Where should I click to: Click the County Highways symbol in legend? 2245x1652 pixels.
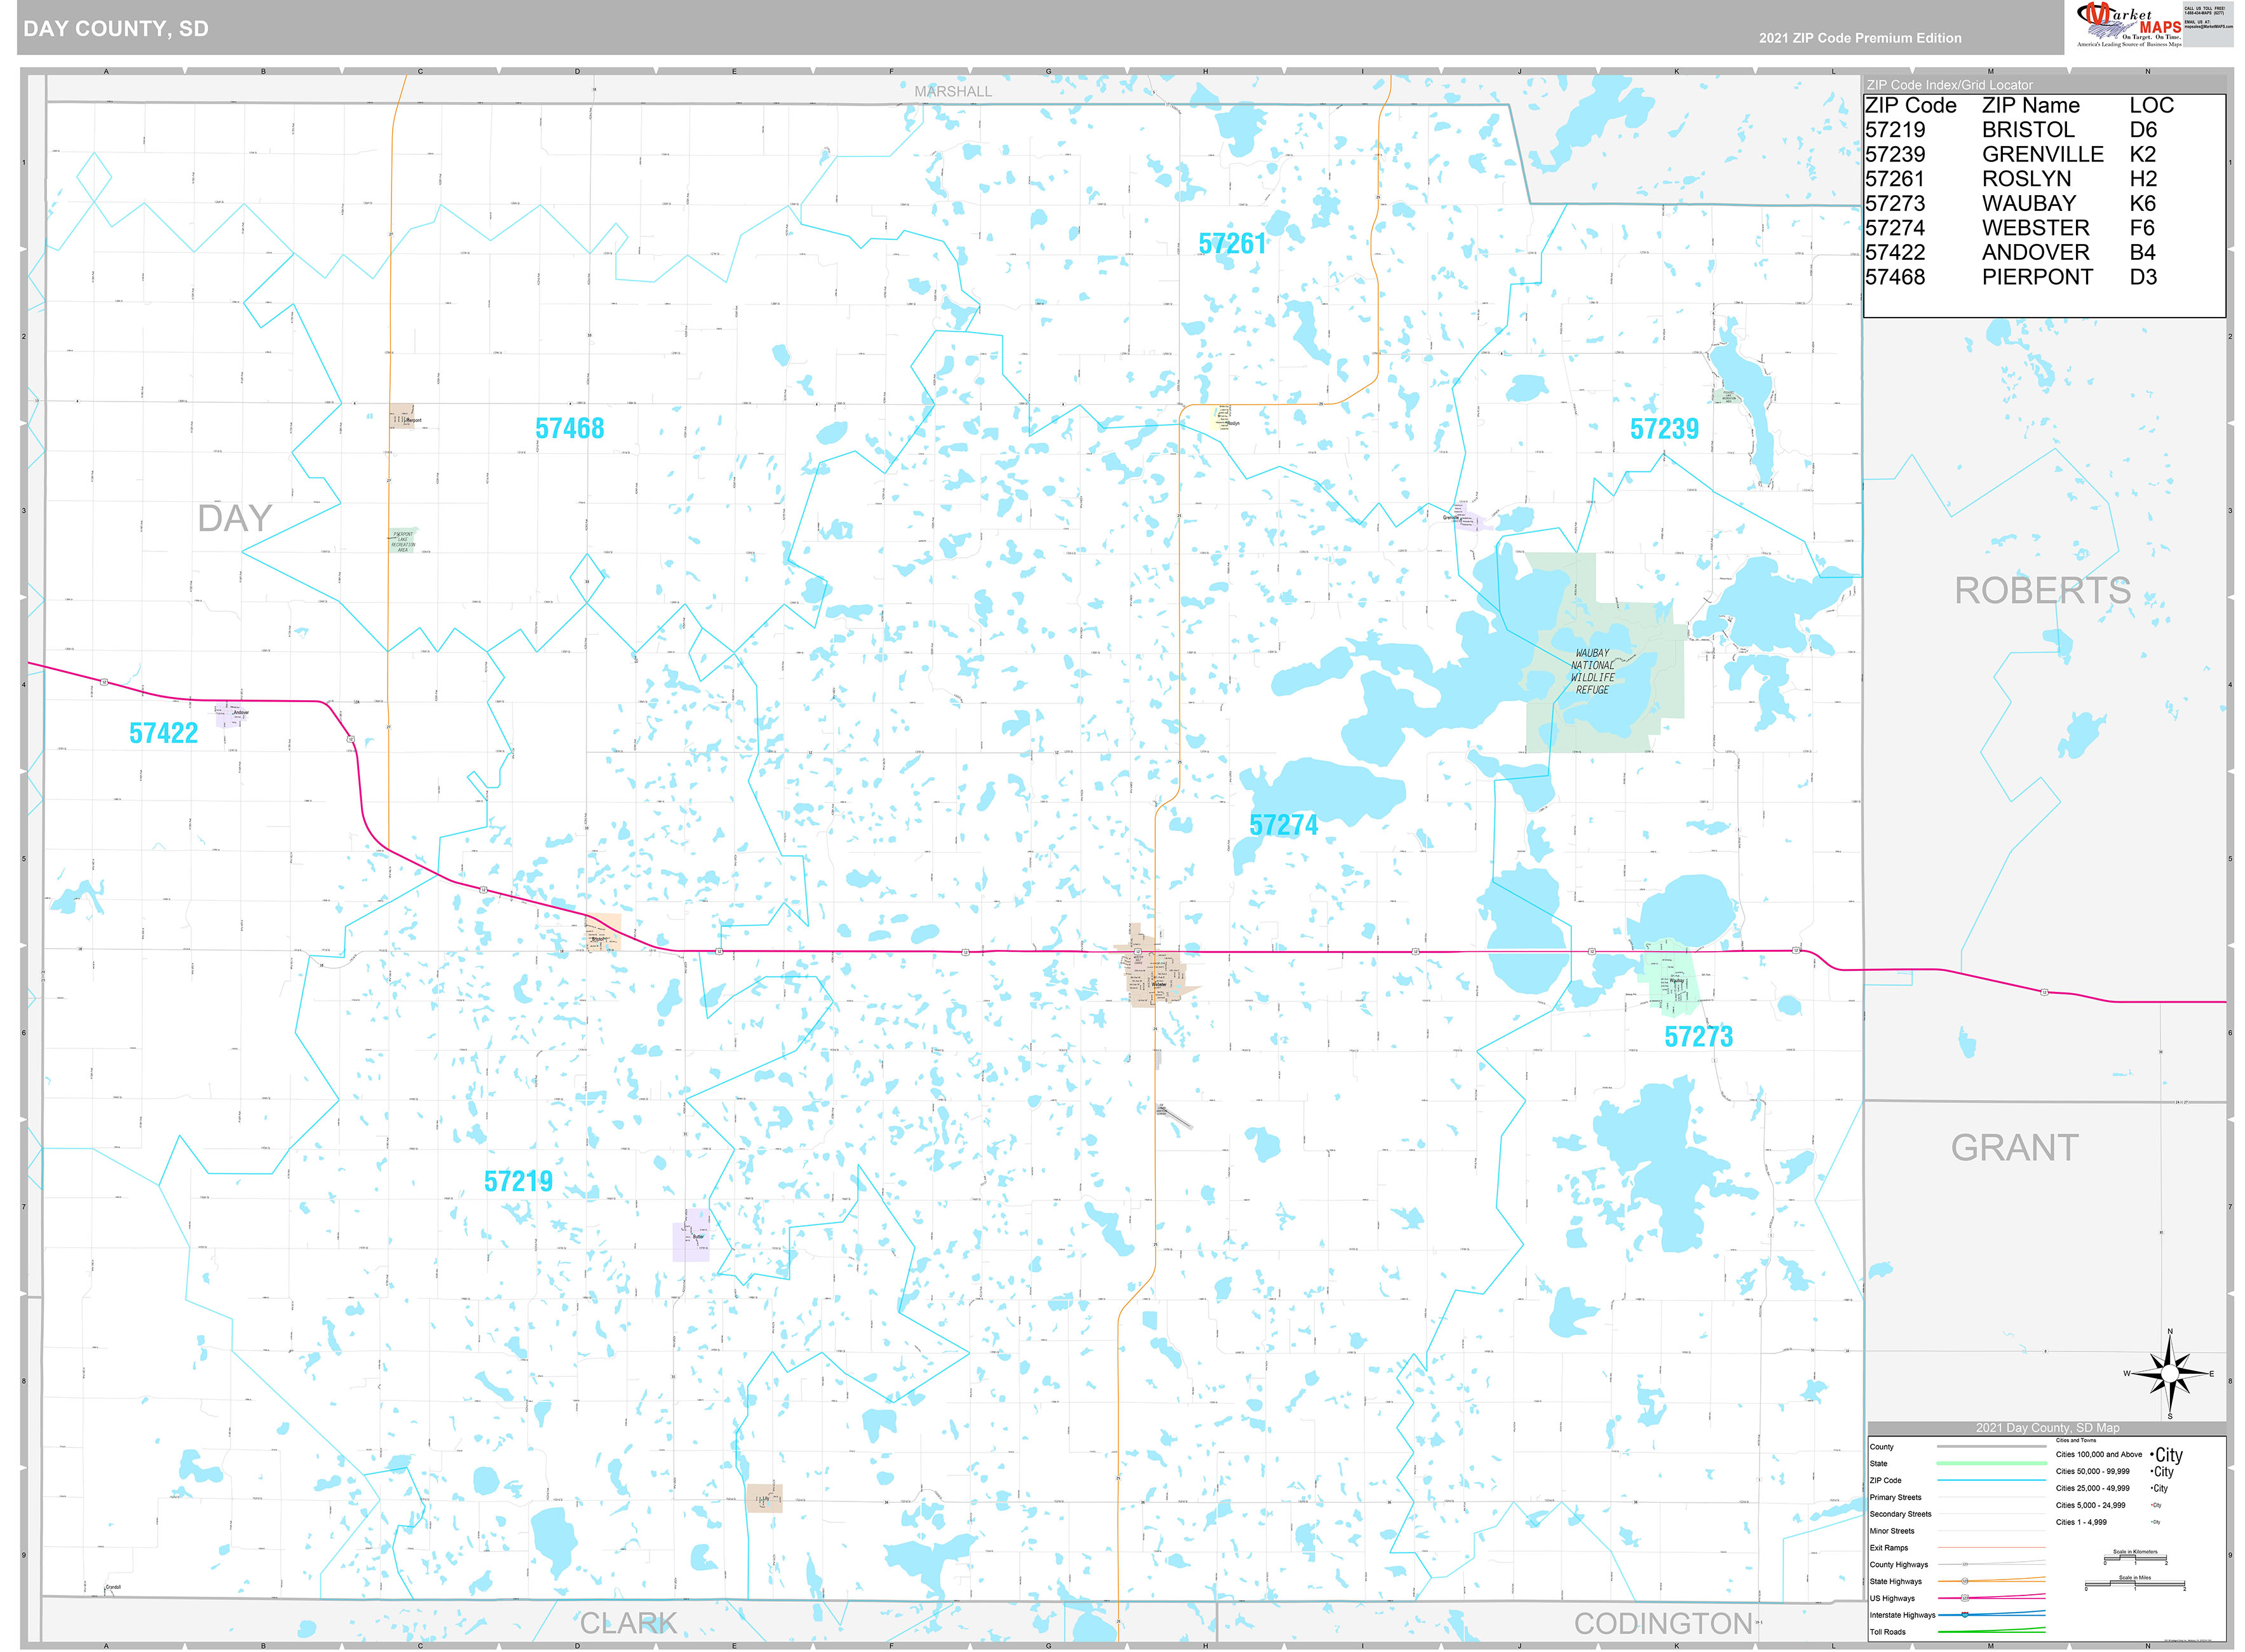pyautogui.click(x=1965, y=1564)
